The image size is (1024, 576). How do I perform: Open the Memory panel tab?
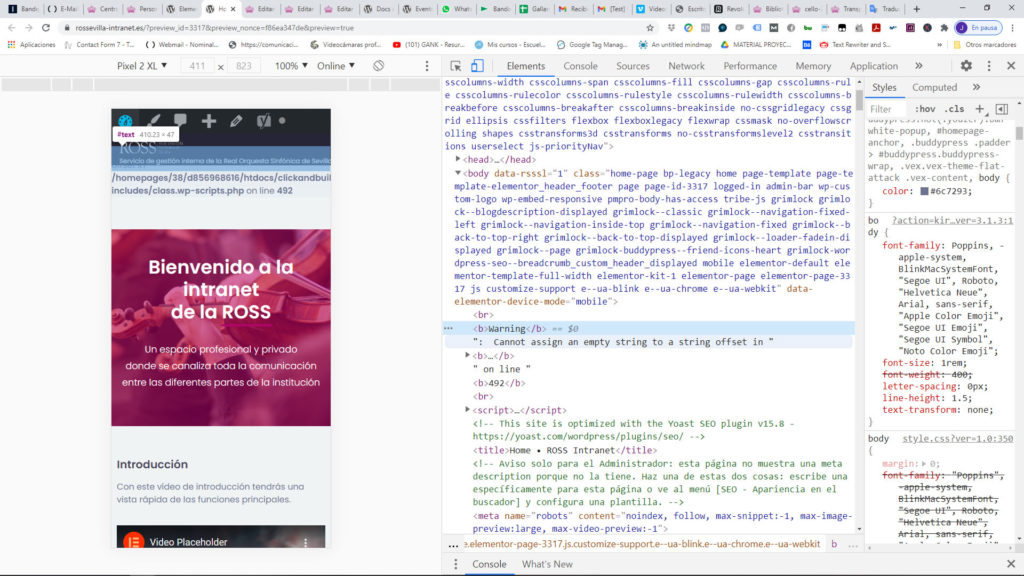(813, 66)
